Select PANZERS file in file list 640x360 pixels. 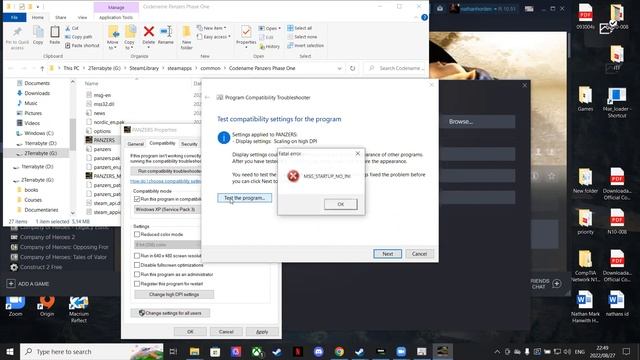tap(104, 140)
